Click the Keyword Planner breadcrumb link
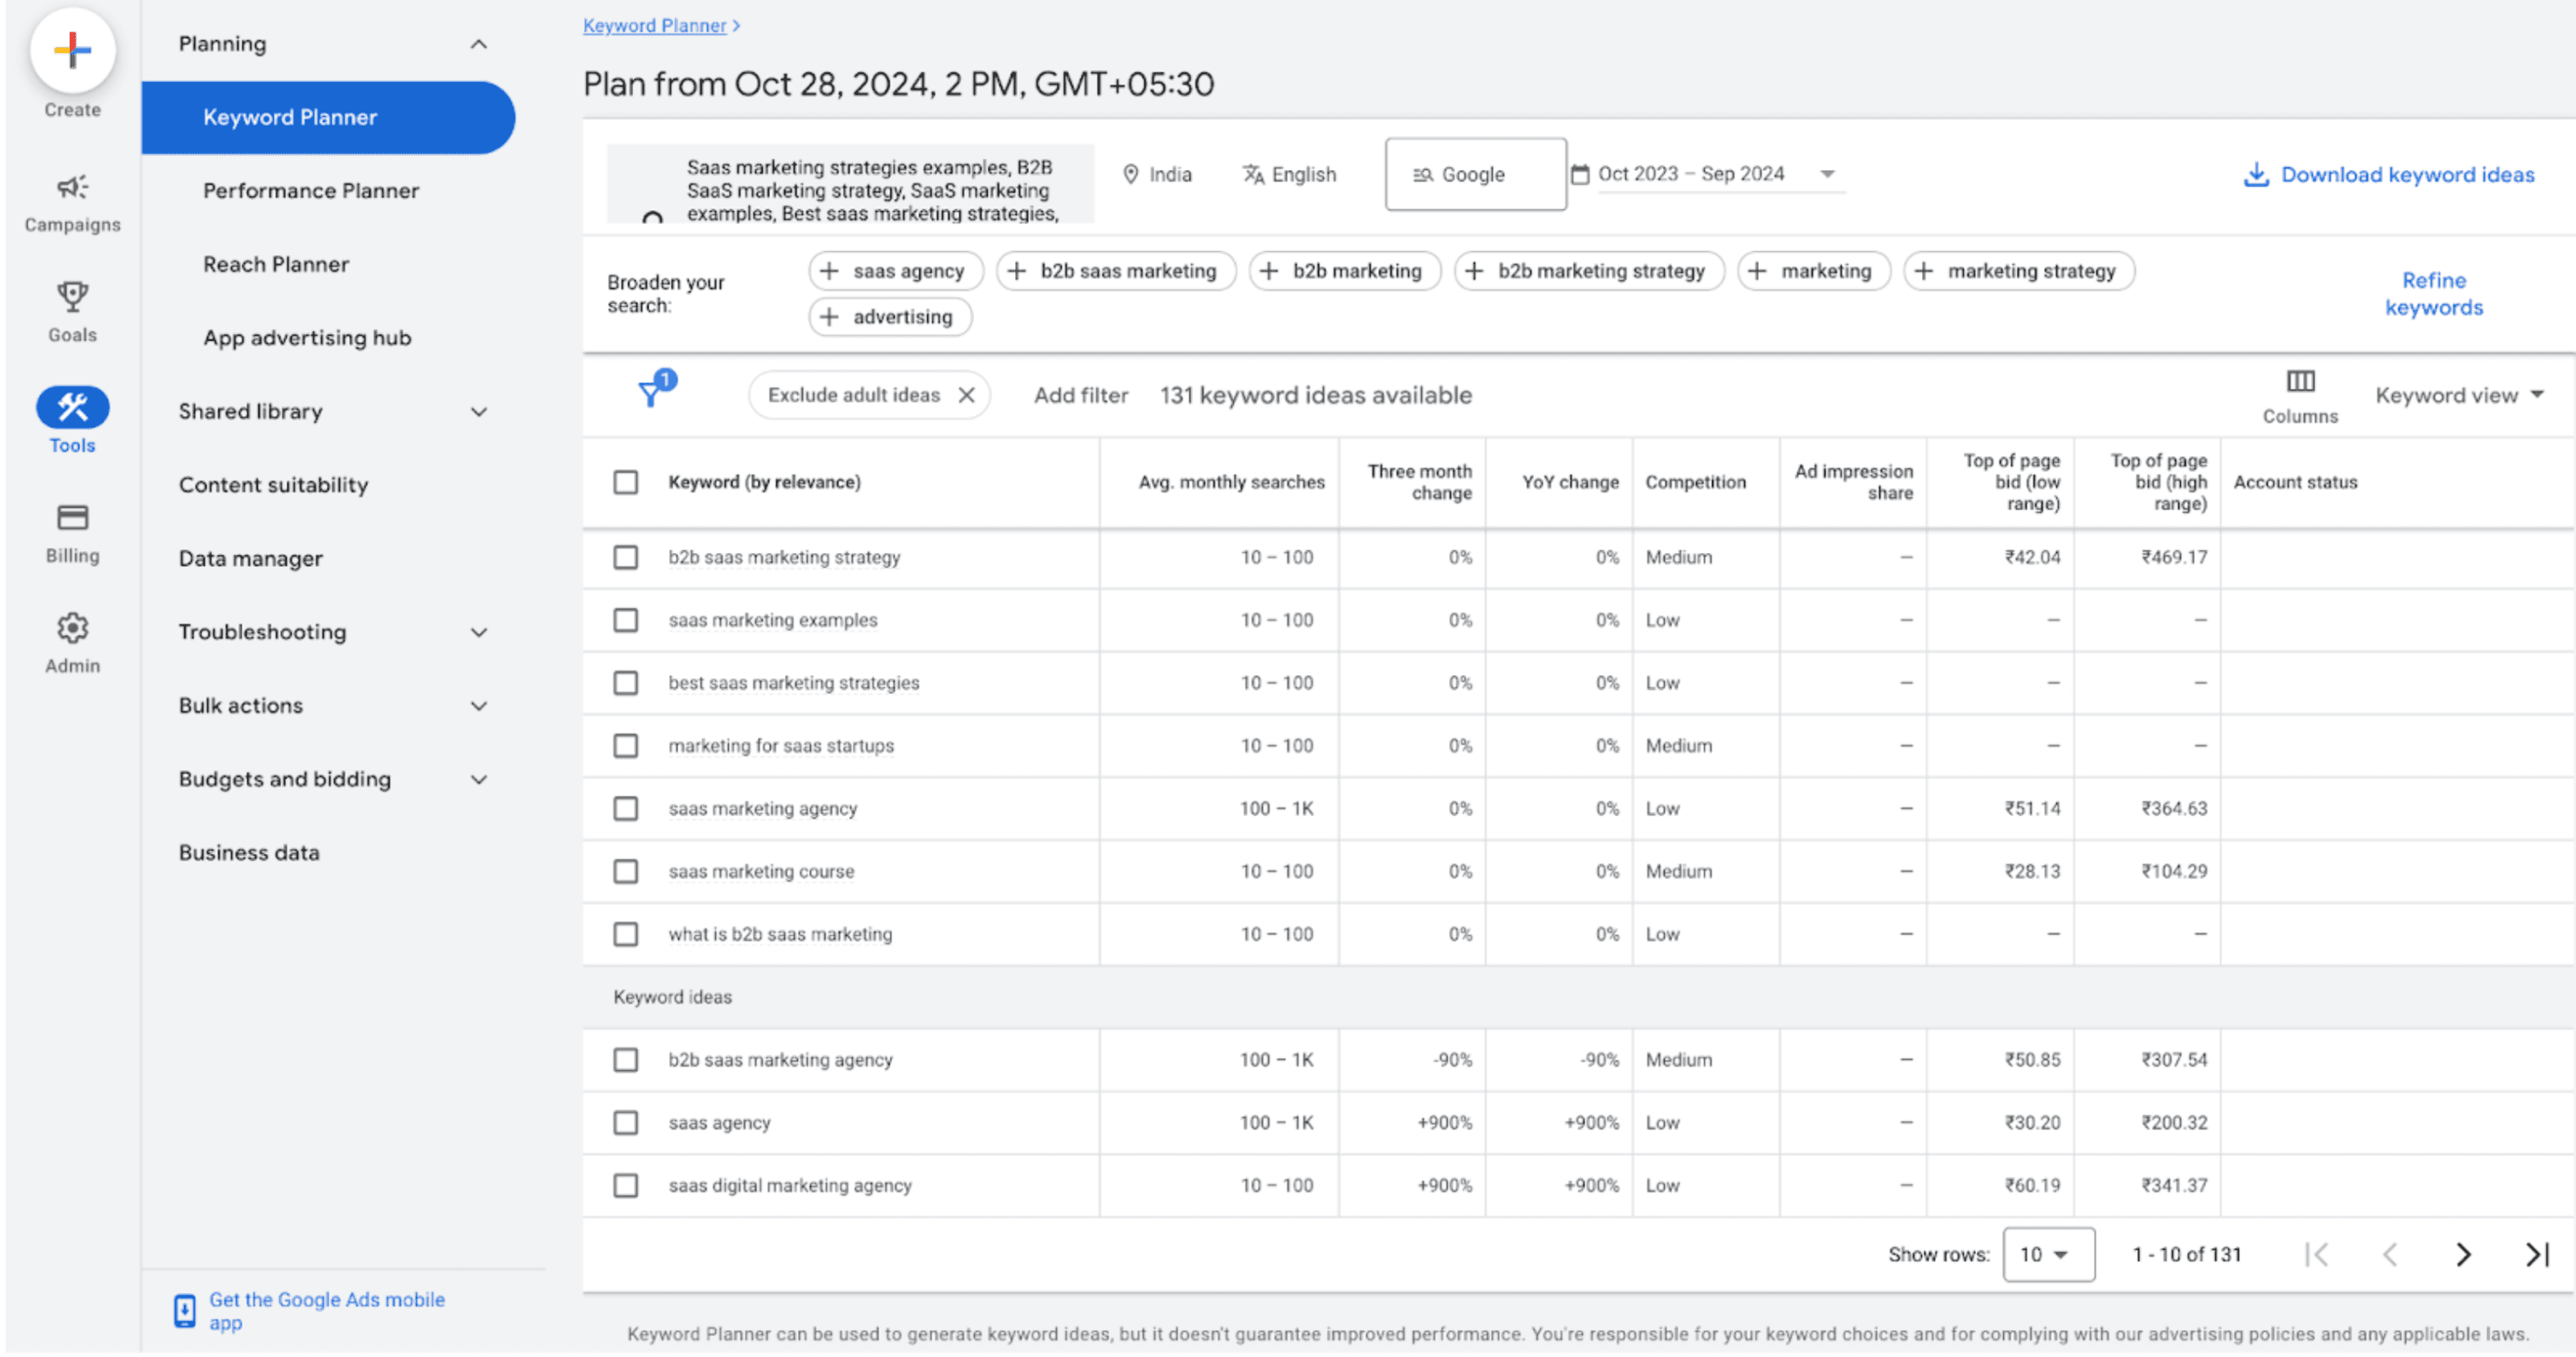Image resolution: width=2576 pixels, height=1357 pixels. [654, 25]
